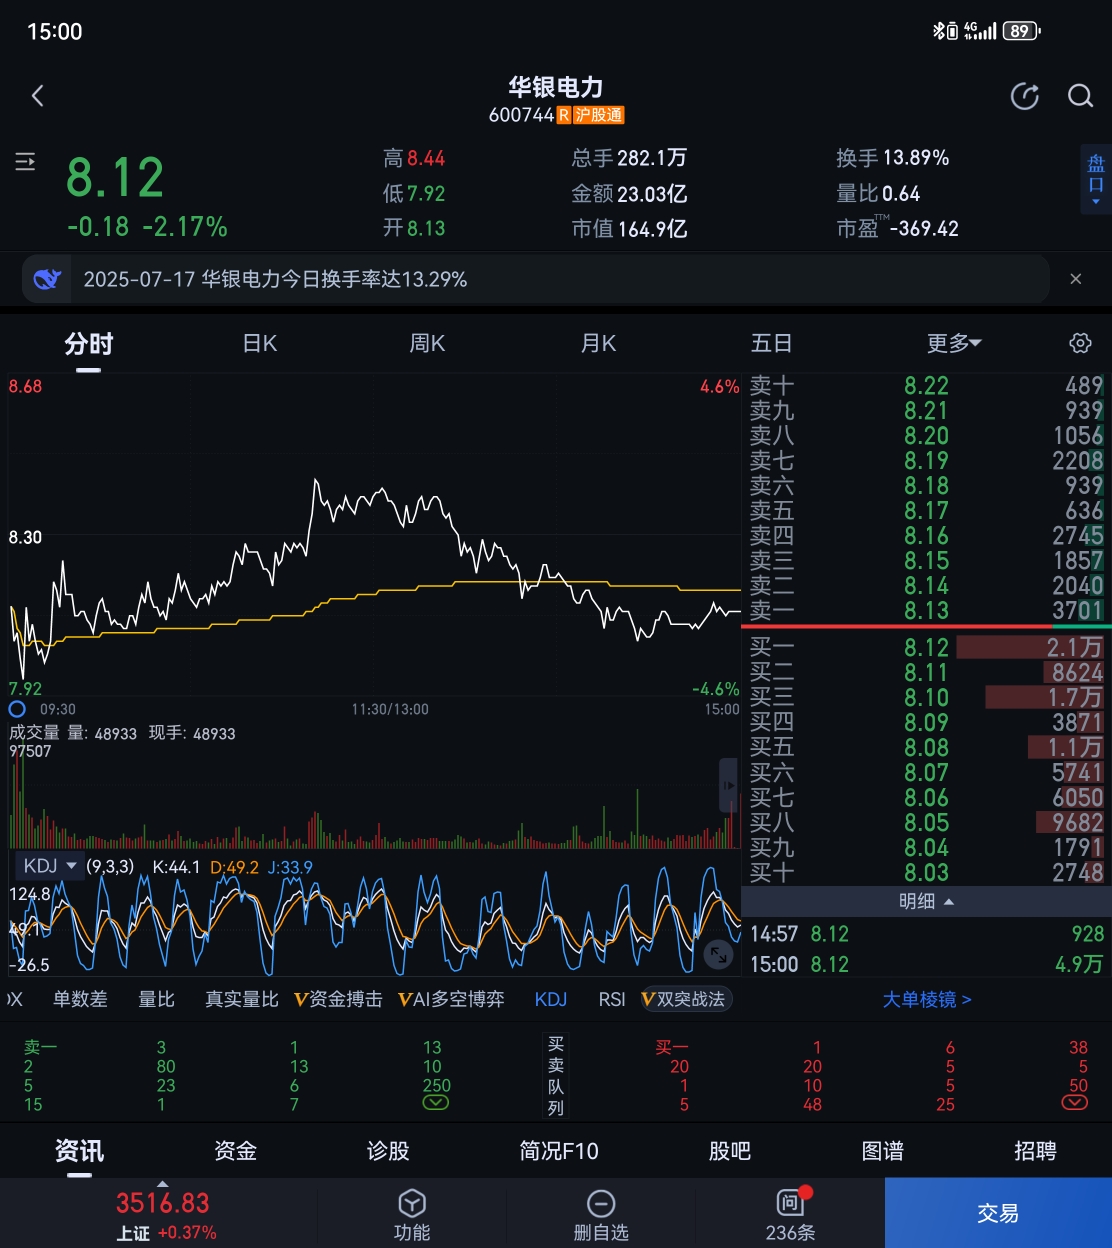The height and width of the screenshot is (1248, 1112).
Task: Expand the sell queue green chevron
Action: tap(436, 1103)
